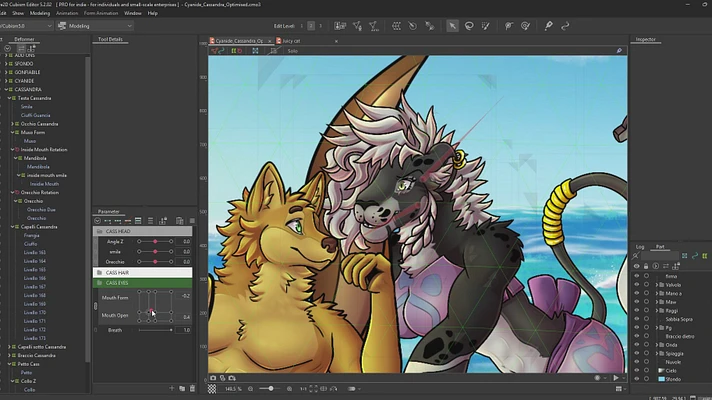Toggle lock circle for Spiaggia part
The width and height of the screenshot is (712, 400).
(646, 353)
